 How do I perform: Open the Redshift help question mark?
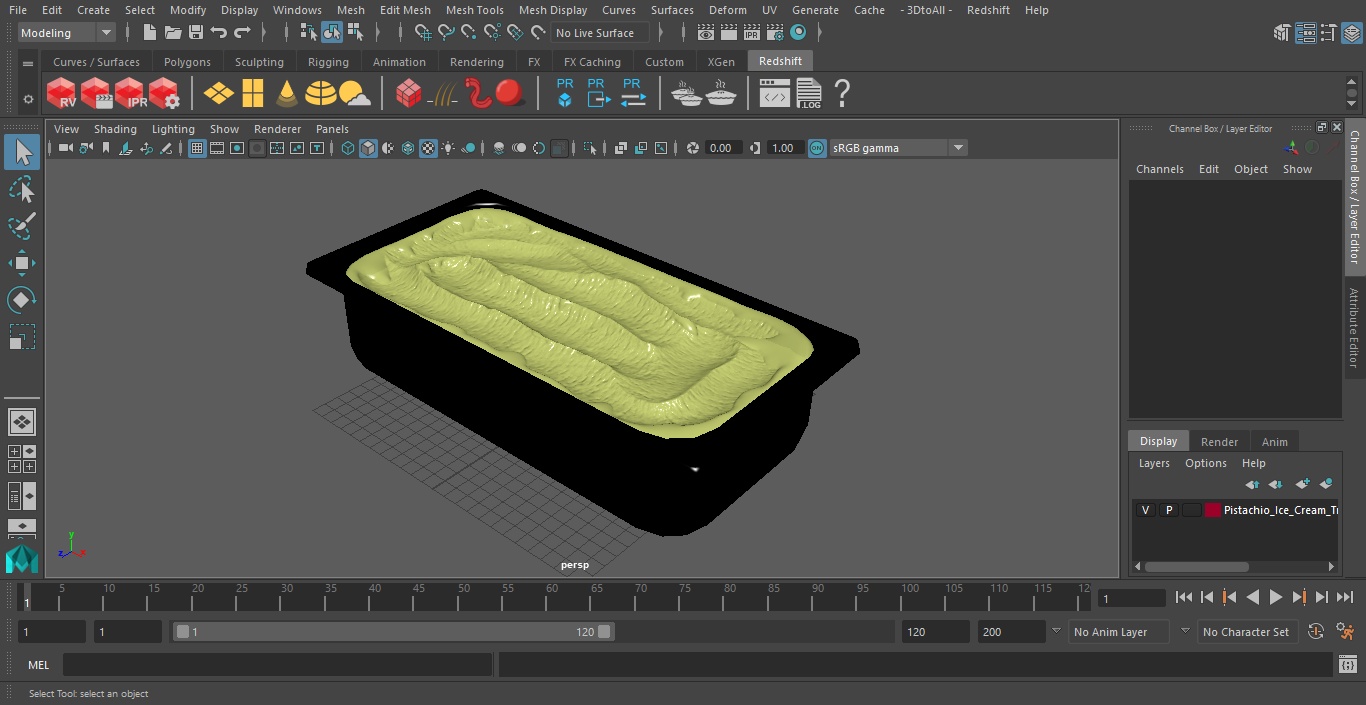tap(842, 94)
